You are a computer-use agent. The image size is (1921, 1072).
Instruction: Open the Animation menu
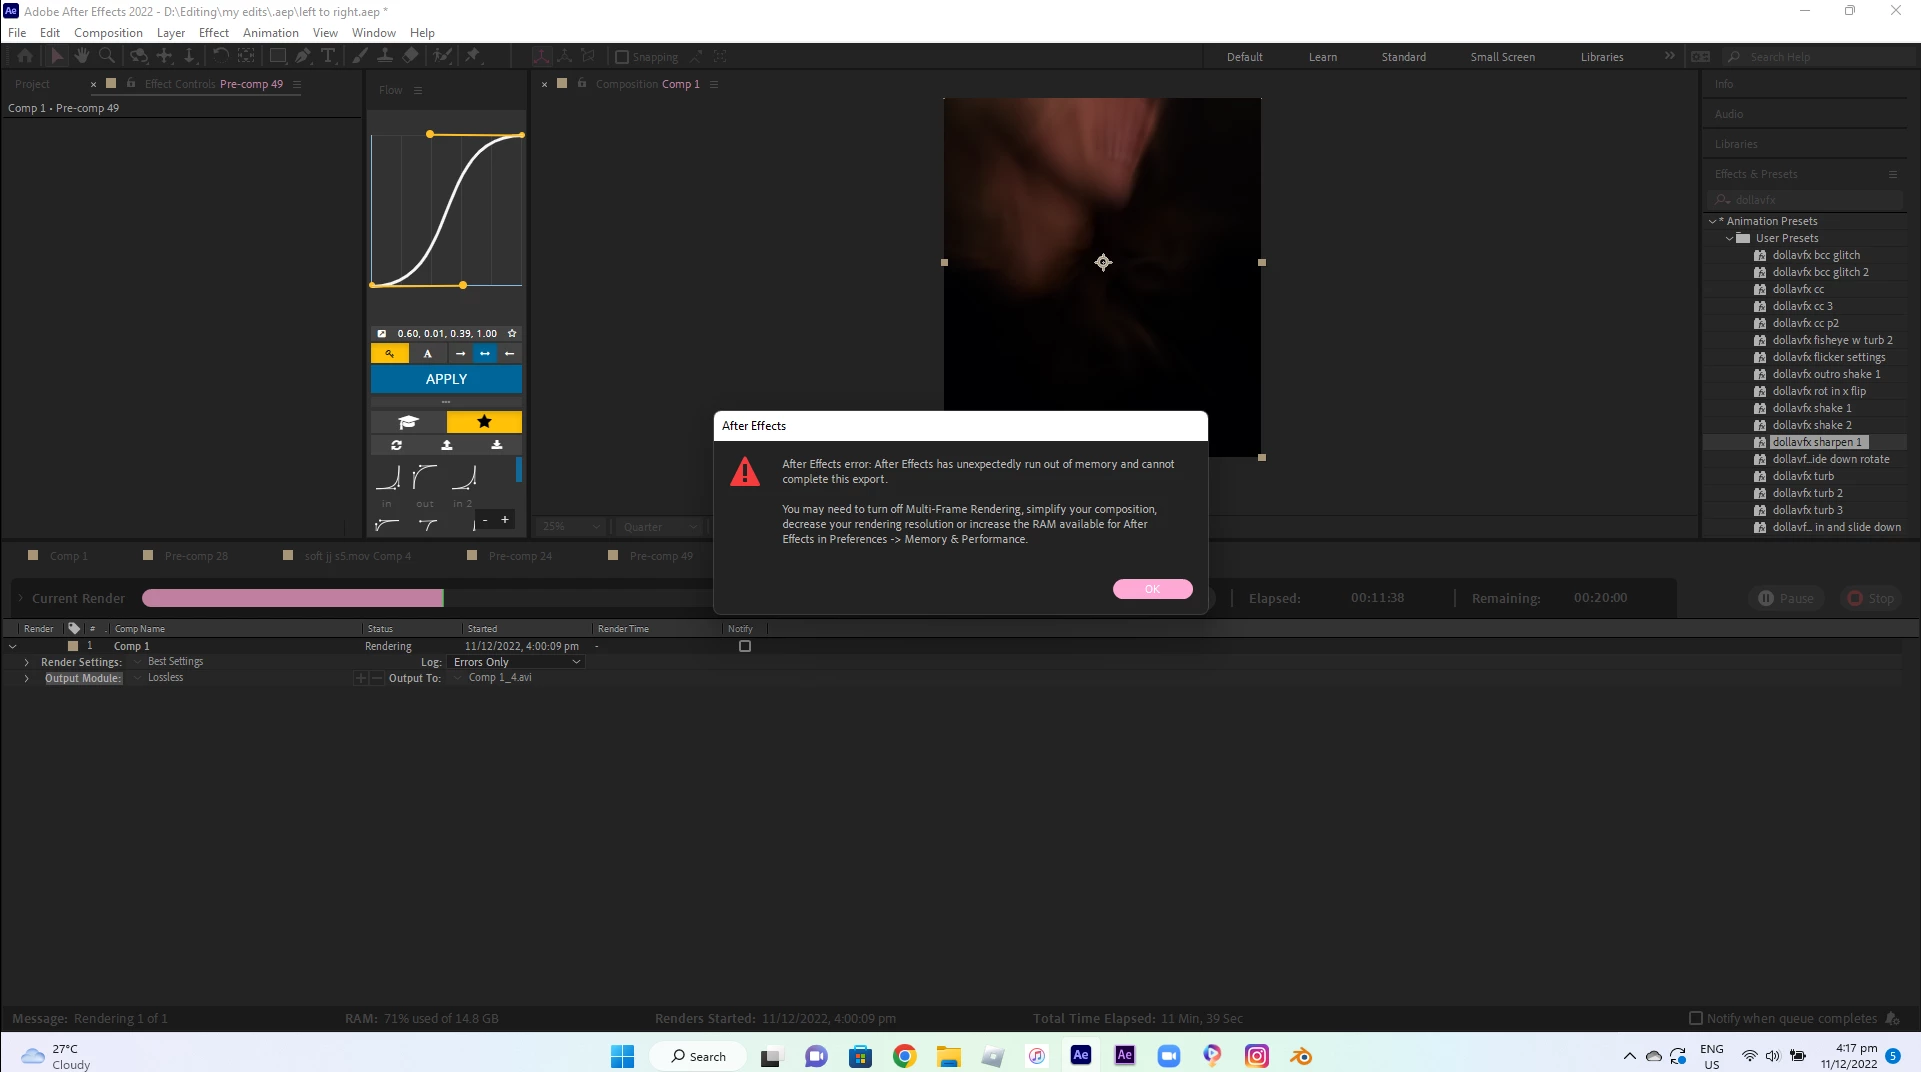pos(270,32)
